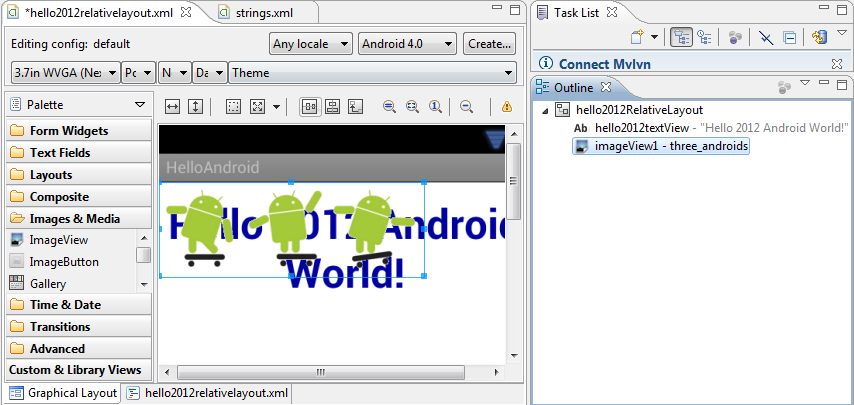Toggle the categorized view in Task List
Screen dimensions: 854x405
coord(681,37)
